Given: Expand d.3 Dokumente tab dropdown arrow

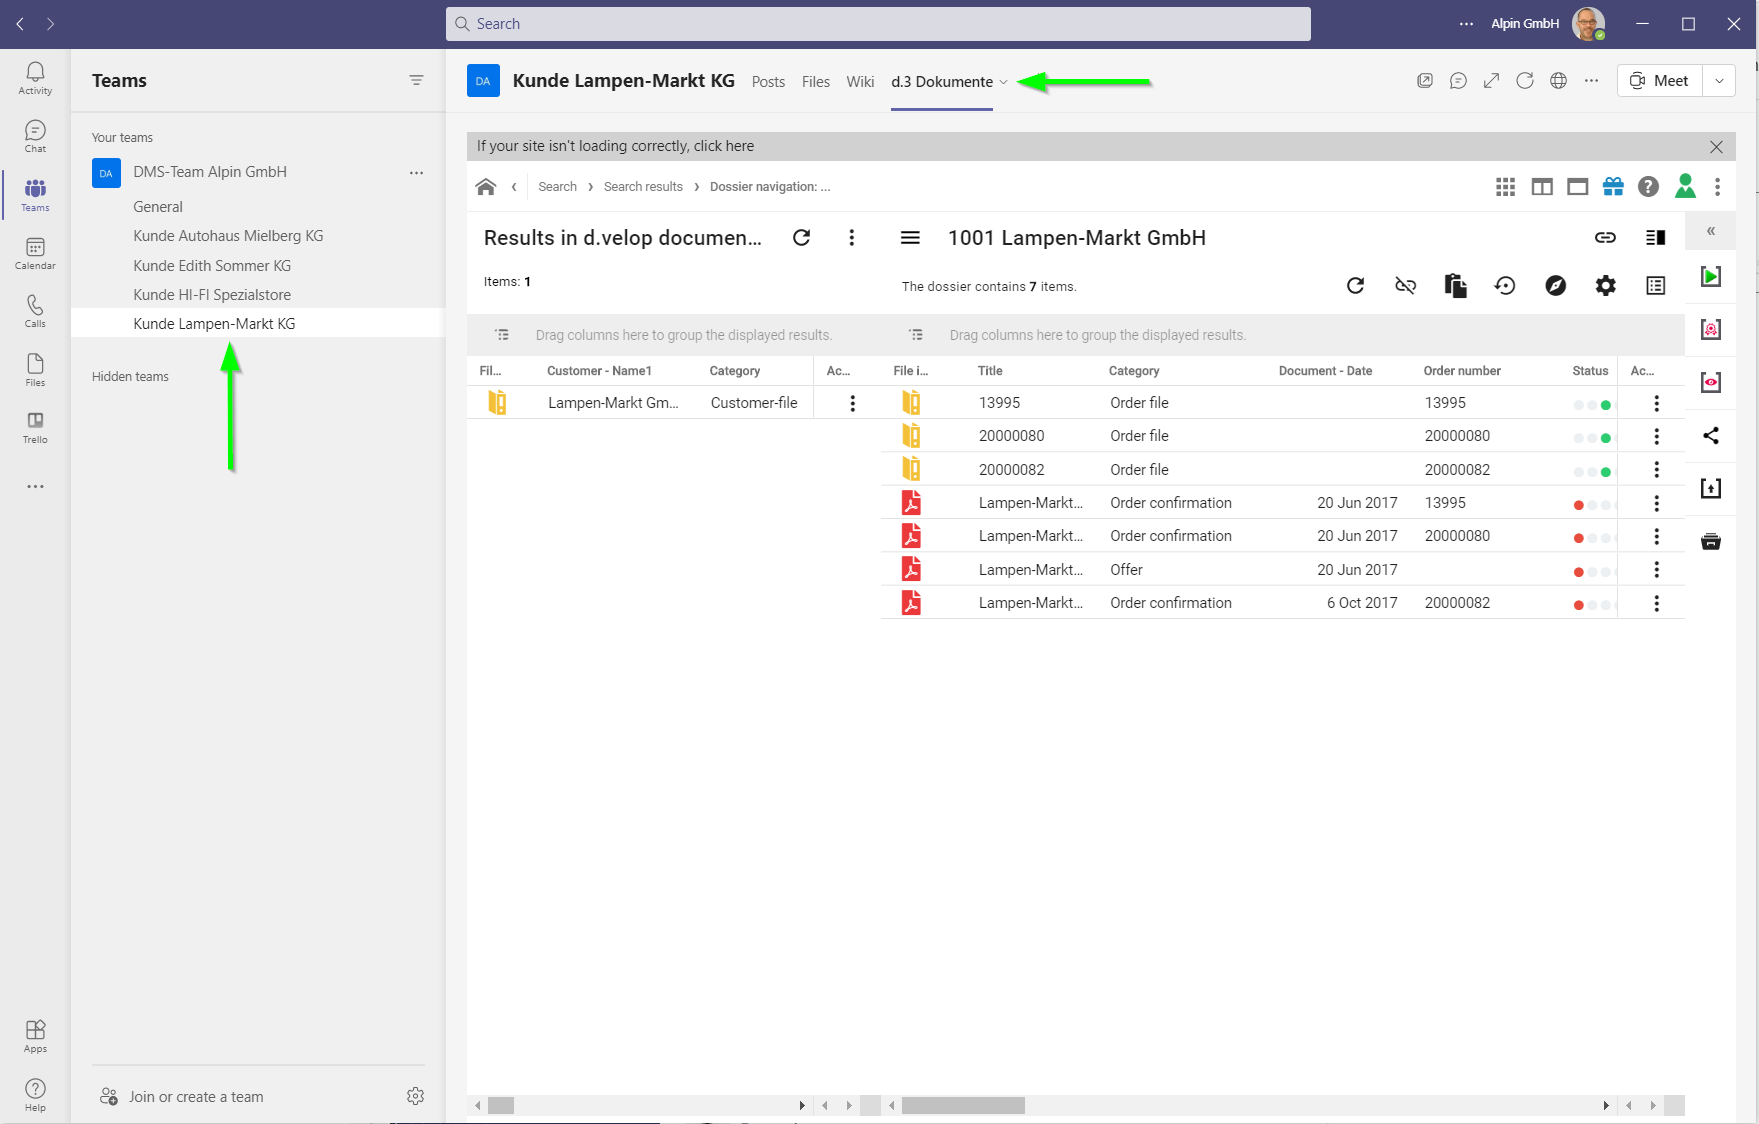Looking at the screenshot, I should [x=1003, y=82].
